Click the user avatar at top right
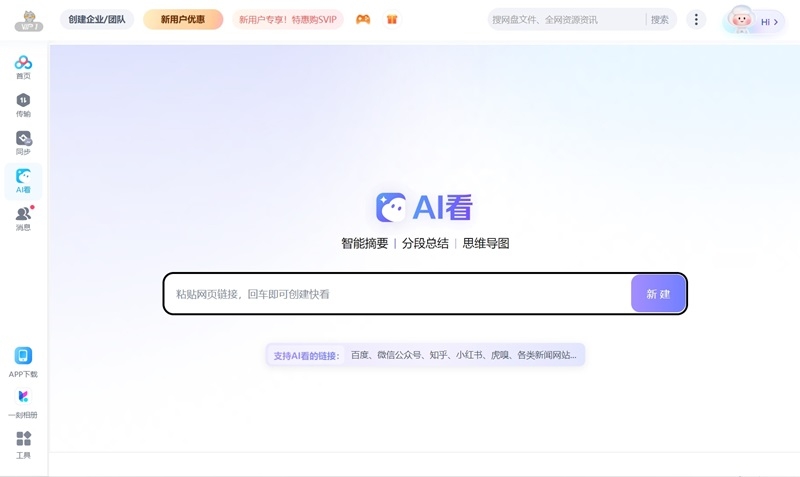Screen dimensions: 800x477 pyautogui.click(x=741, y=19)
